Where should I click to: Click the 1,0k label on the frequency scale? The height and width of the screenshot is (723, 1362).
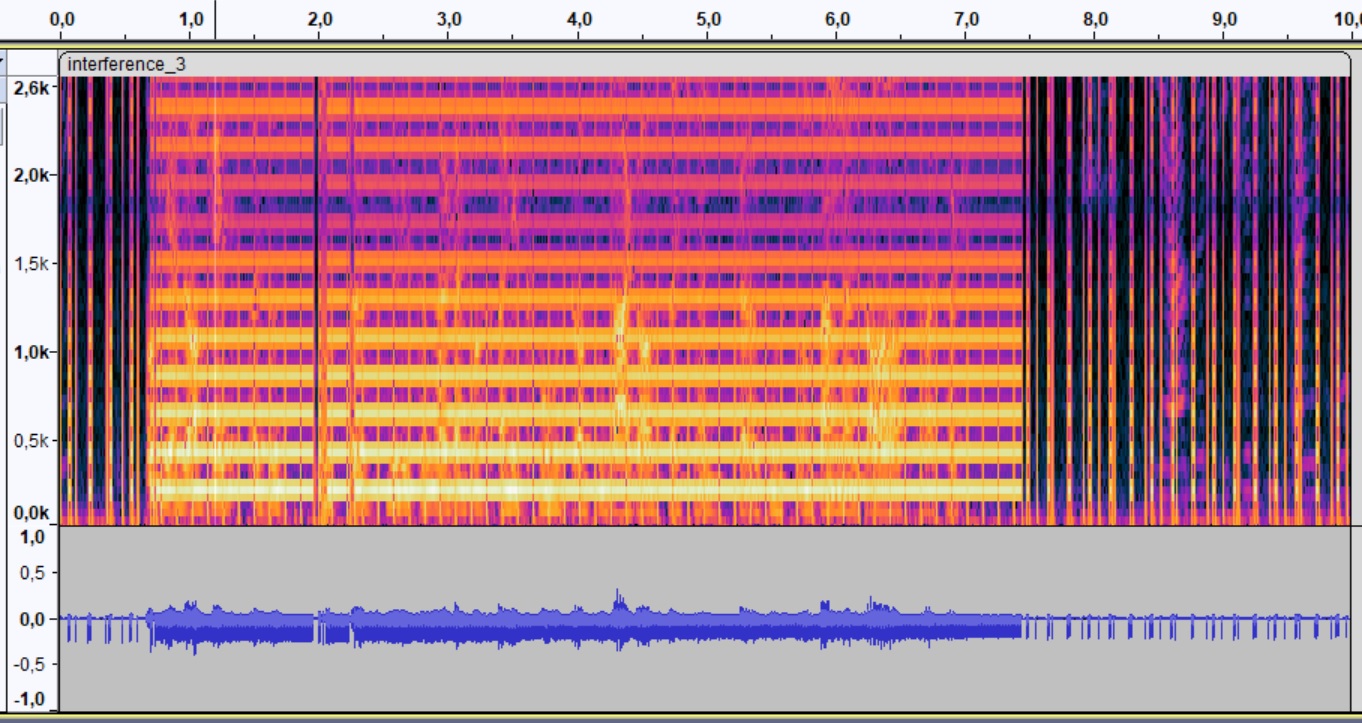(30, 352)
